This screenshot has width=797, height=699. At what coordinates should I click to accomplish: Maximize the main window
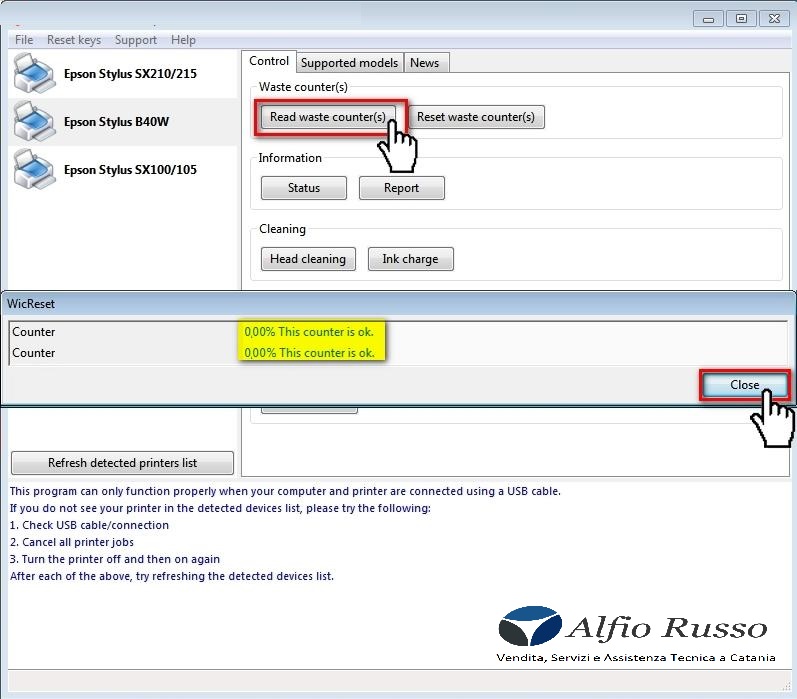(742, 19)
